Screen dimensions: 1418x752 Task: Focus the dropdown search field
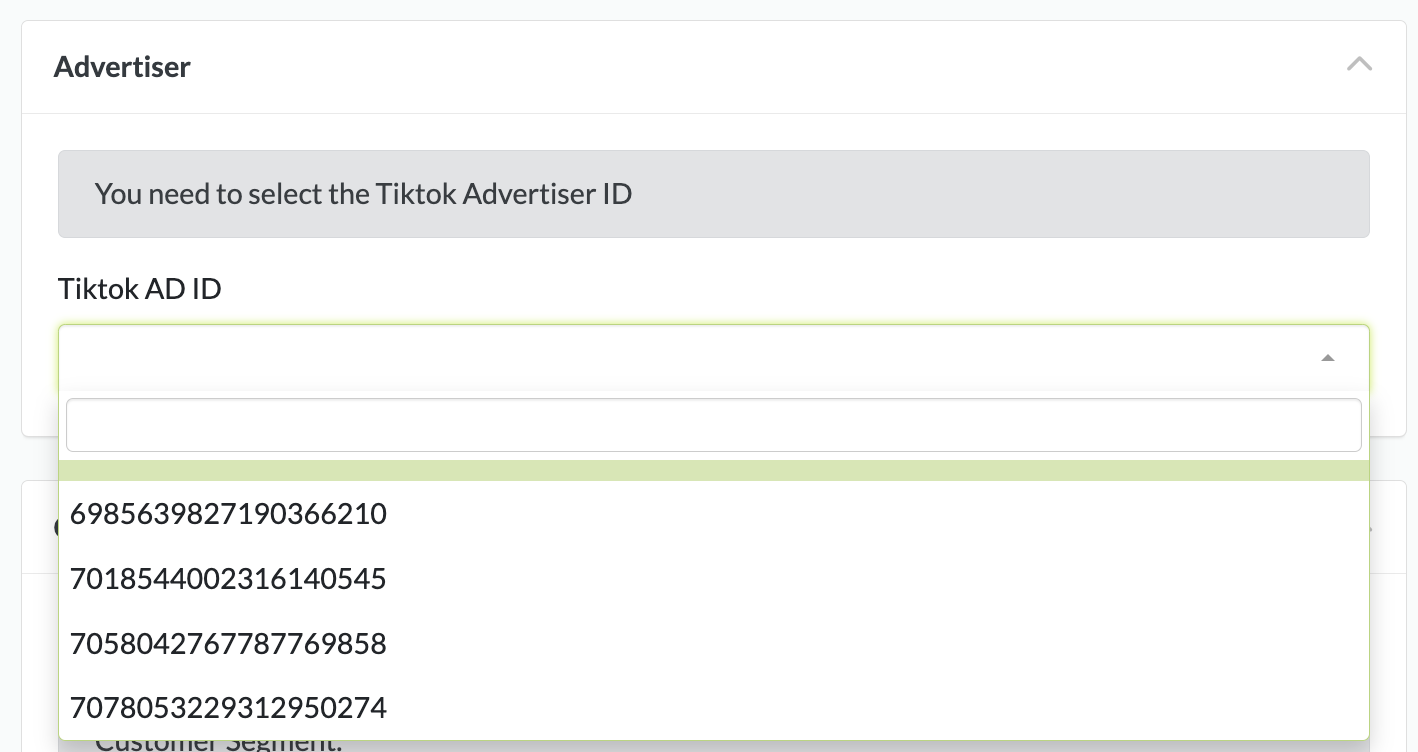point(713,425)
